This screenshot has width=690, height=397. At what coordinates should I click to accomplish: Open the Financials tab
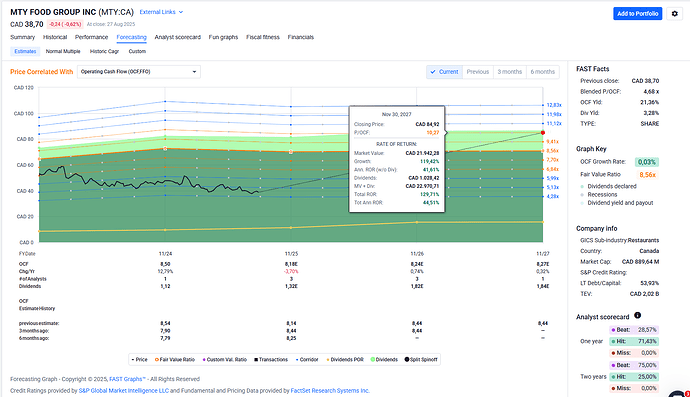301,37
